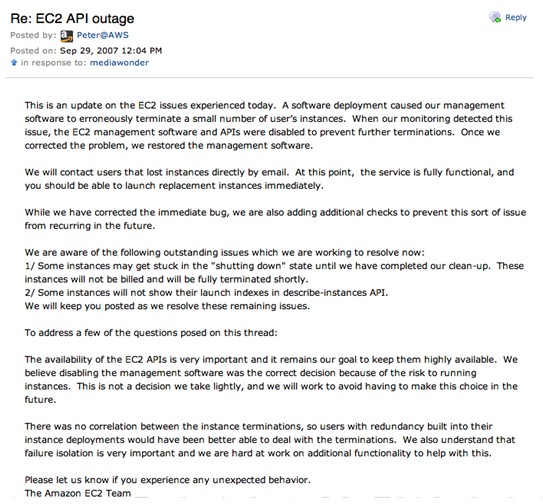Viewport: 543px width, 504px height.
Task: Click the Peter@AWS avatar image
Action: pyautogui.click(x=66, y=36)
